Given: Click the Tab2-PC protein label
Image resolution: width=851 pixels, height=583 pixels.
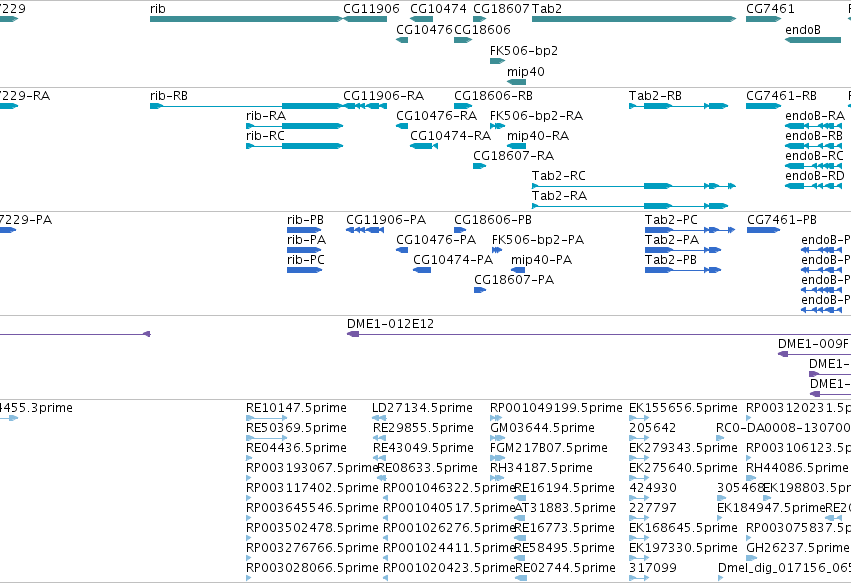Looking at the screenshot, I should tap(671, 220).
